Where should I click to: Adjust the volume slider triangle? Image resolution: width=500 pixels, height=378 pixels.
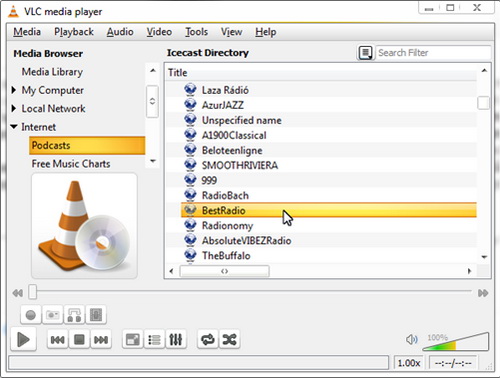456,341
